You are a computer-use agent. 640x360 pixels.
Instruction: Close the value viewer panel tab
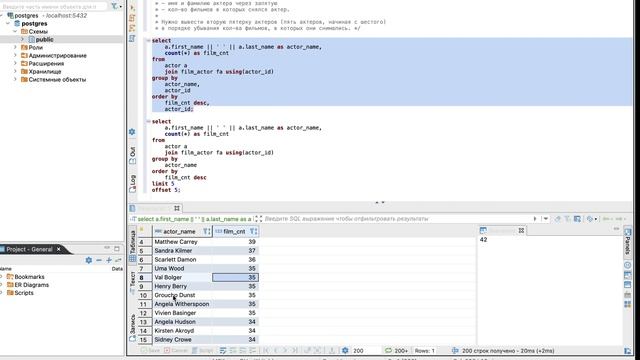pyautogui.click(x=521, y=231)
